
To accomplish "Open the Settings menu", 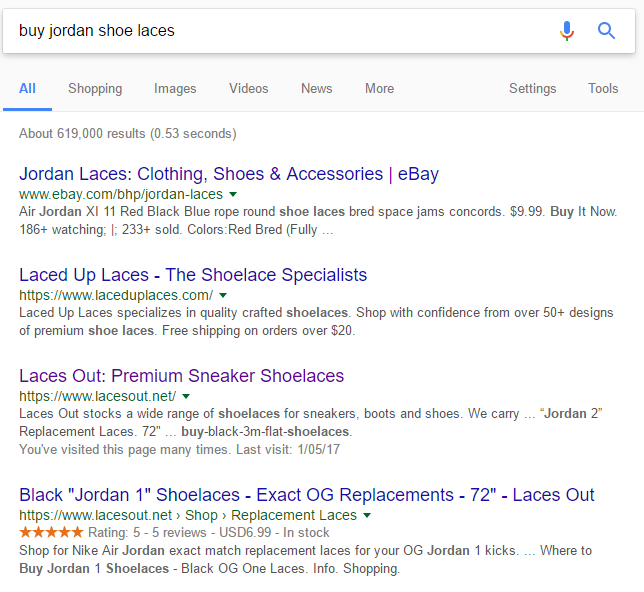I will point(532,88).
